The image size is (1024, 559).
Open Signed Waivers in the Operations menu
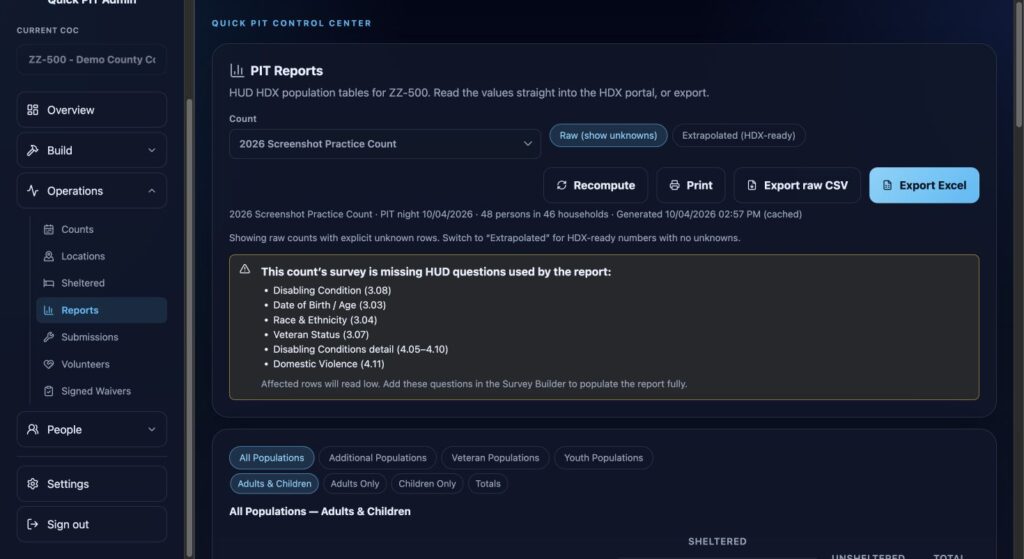[x=101, y=391]
